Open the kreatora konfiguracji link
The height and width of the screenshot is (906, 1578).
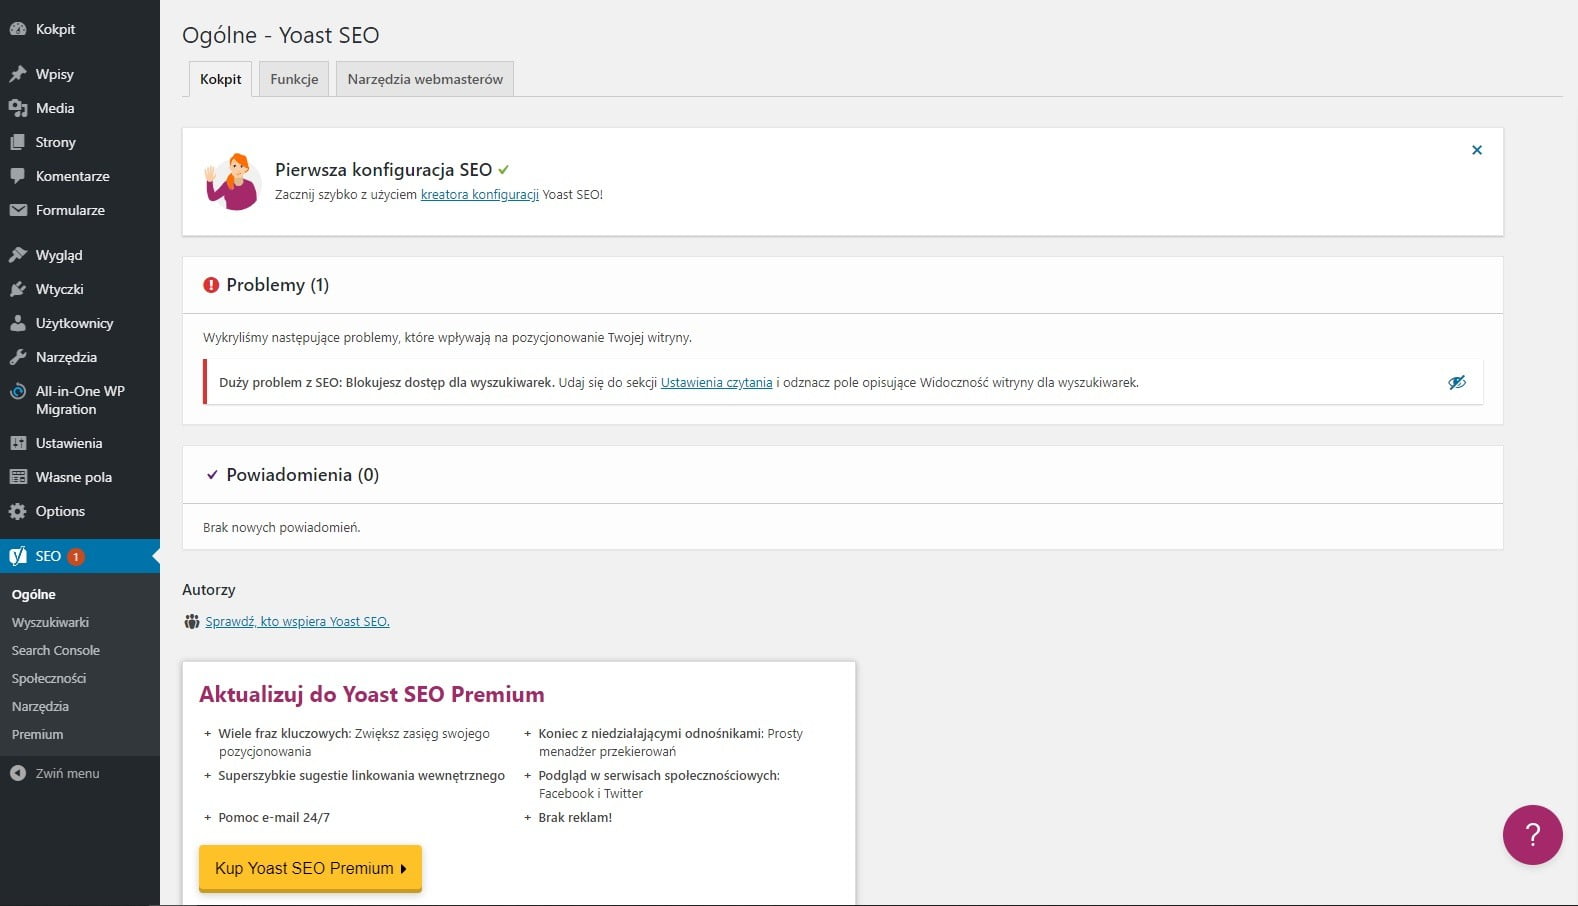tap(479, 195)
